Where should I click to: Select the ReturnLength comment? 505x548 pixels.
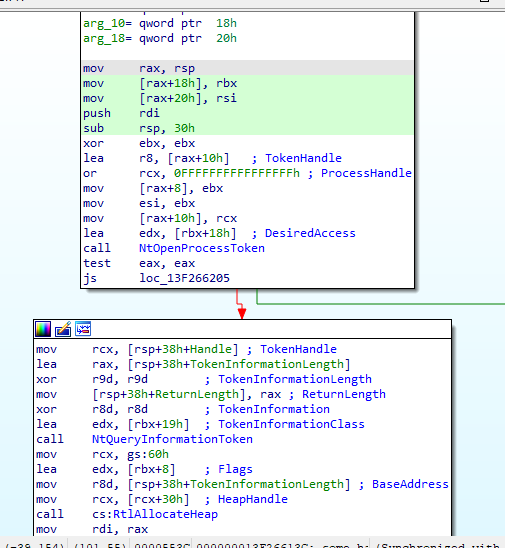tap(344, 394)
